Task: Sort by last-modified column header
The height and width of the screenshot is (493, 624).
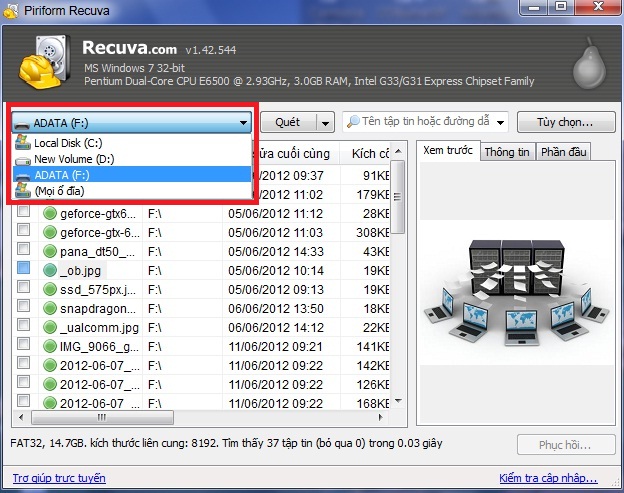Action: click(x=296, y=153)
